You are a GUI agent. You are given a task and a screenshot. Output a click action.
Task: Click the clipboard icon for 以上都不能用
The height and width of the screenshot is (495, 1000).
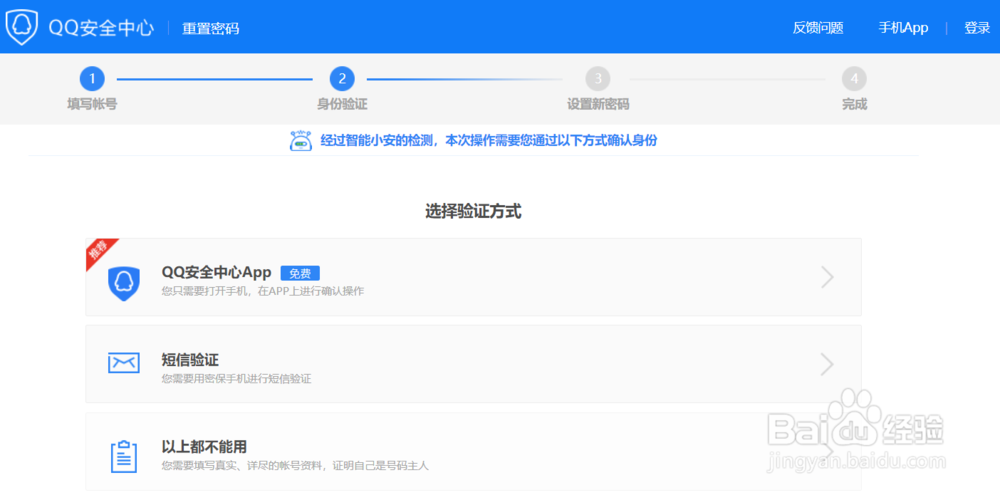[124, 456]
